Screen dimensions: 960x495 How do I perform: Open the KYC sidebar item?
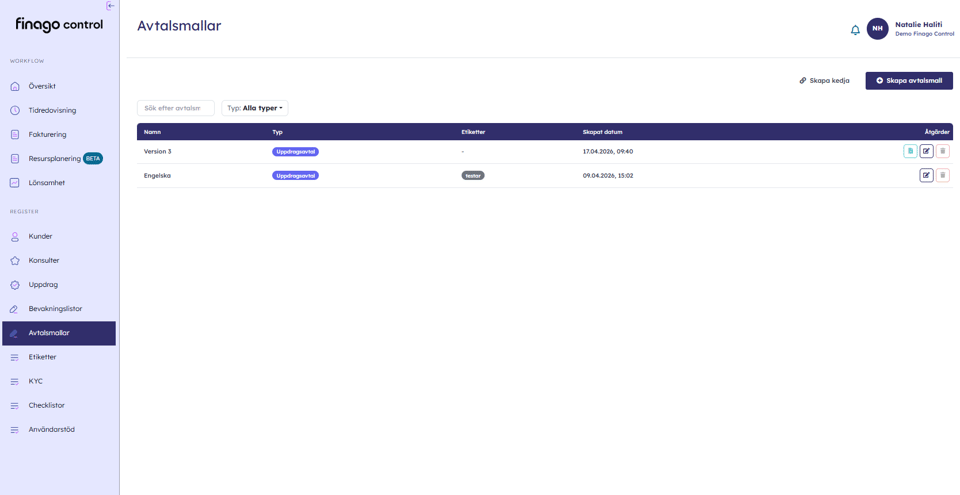[x=36, y=381]
